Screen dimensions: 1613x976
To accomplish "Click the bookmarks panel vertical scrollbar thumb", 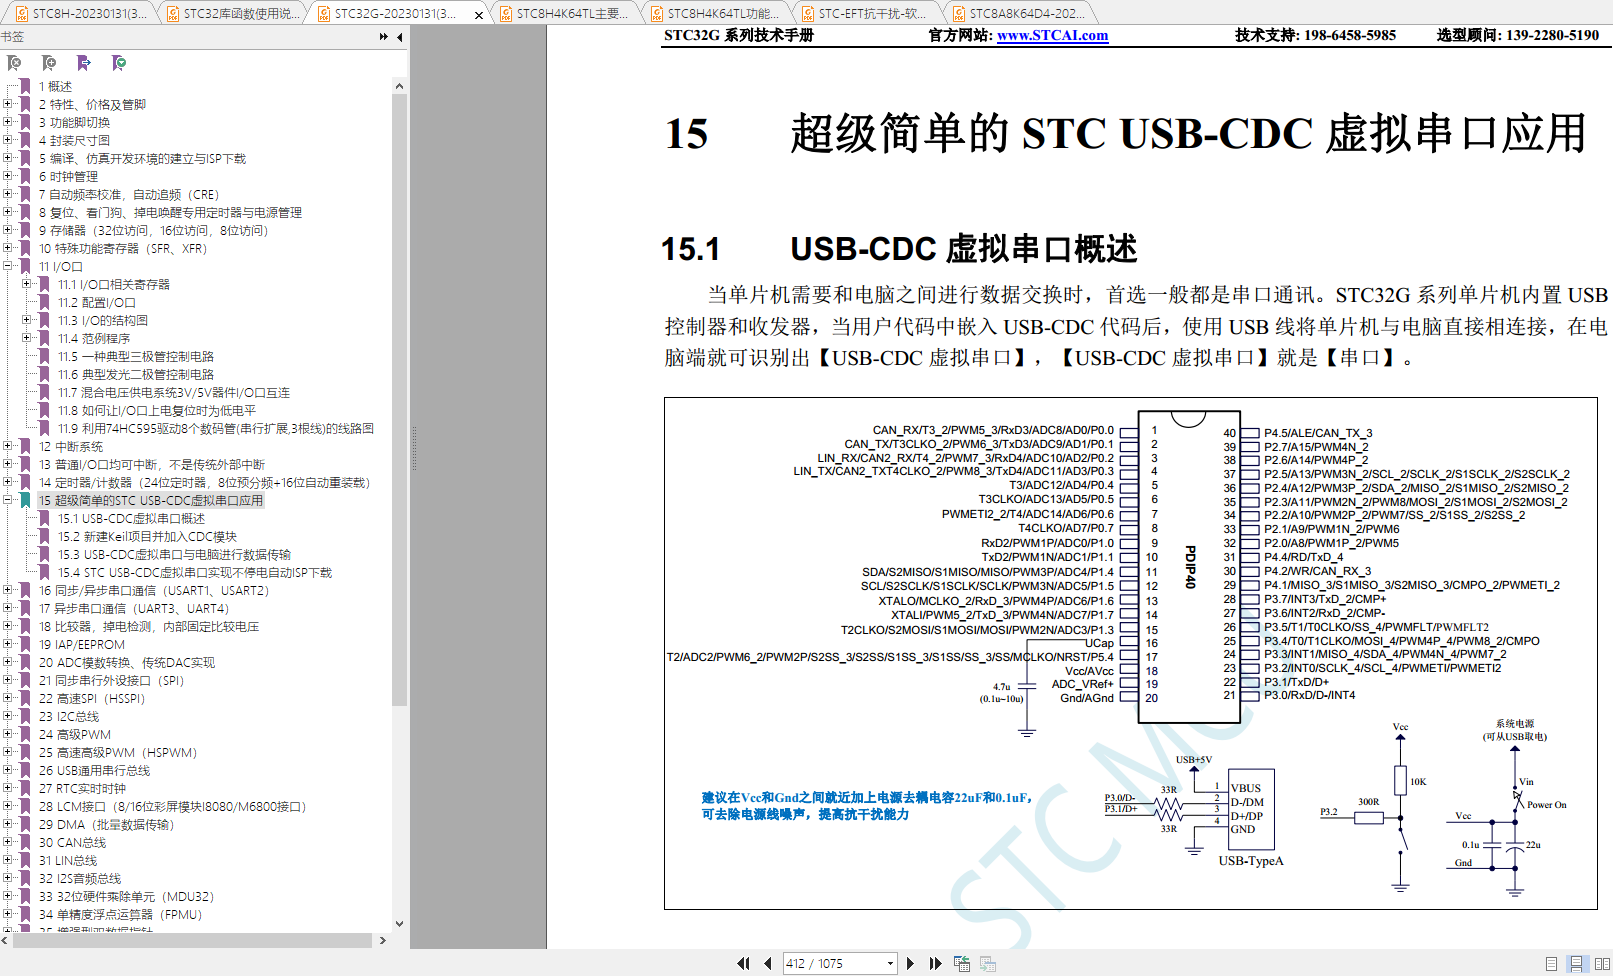I will pyautogui.click(x=399, y=400).
